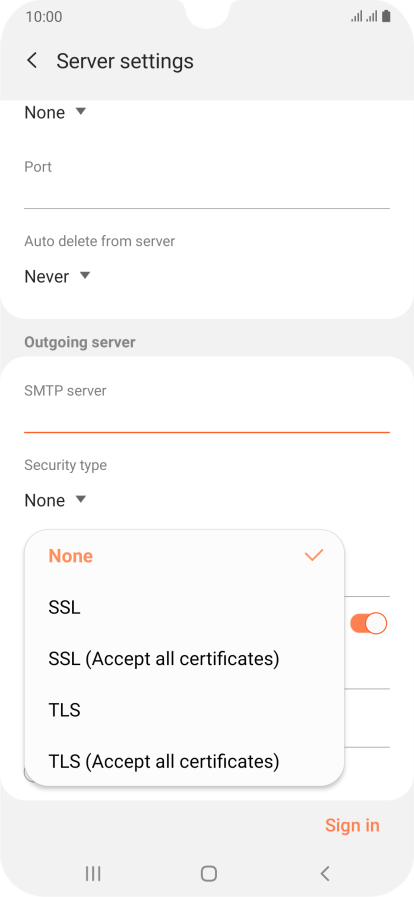Choose None in security type list
The image size is (414, 897).
[184, 556]
